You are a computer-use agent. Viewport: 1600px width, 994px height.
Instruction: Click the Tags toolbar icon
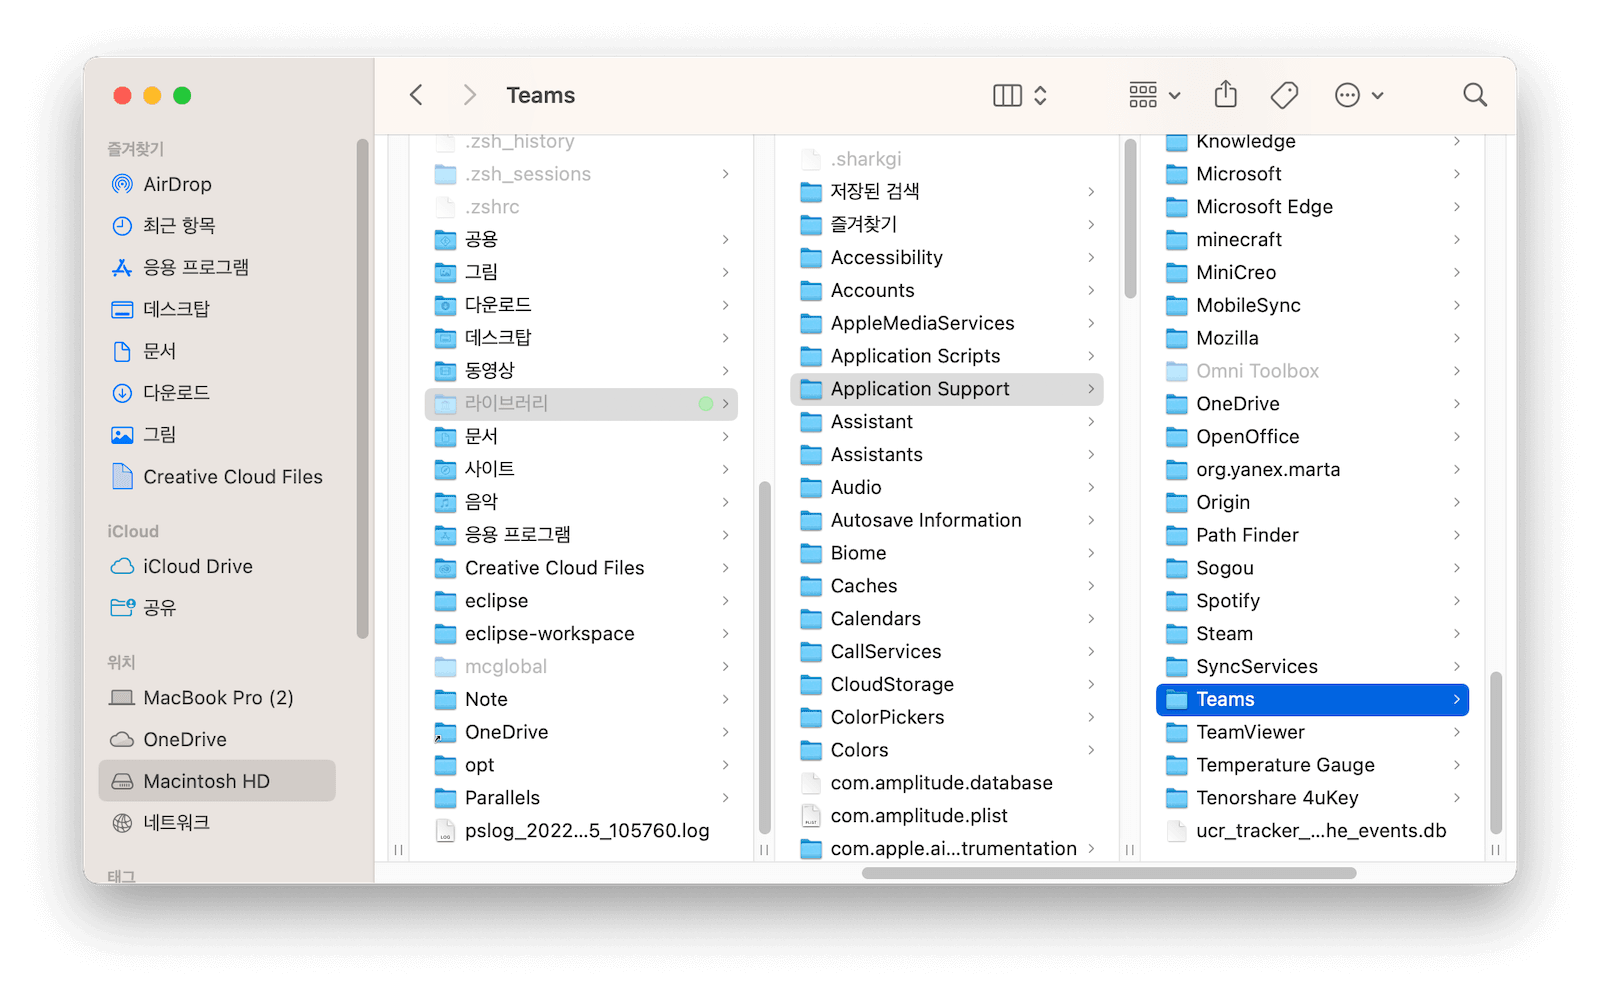[1284, 95]
